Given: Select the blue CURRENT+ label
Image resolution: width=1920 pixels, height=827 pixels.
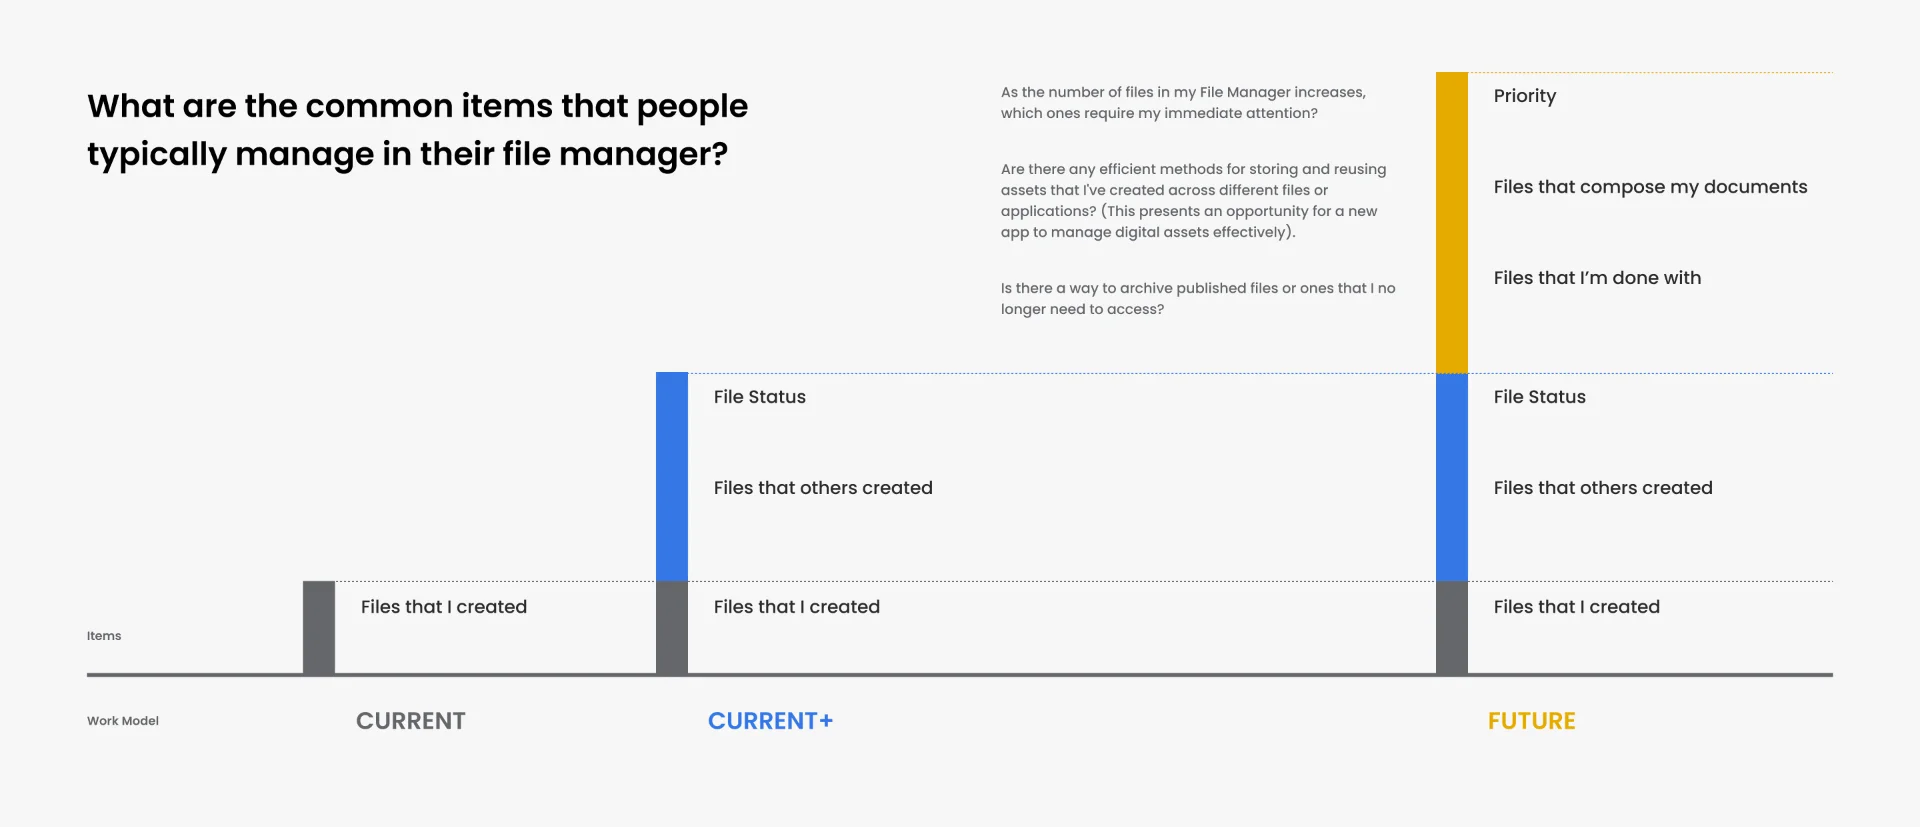Looking at the screenshot, I should pyautogui.click(x=770, y=721).
